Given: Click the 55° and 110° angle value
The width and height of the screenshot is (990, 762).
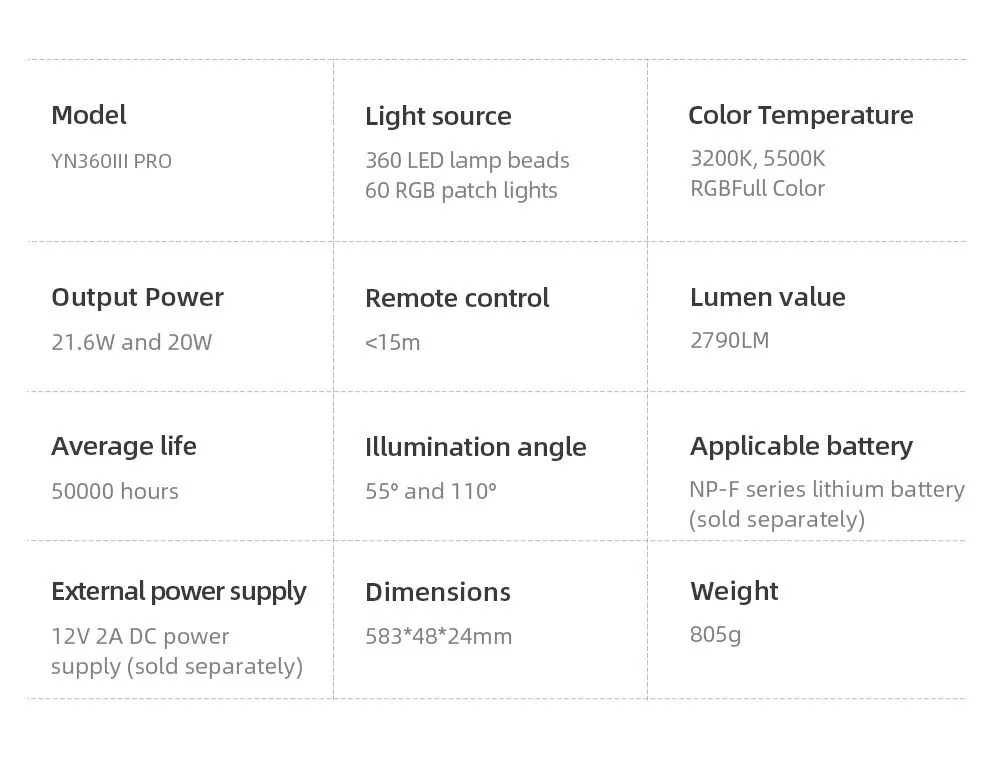Looking at the screenshot, I should 430,491.
